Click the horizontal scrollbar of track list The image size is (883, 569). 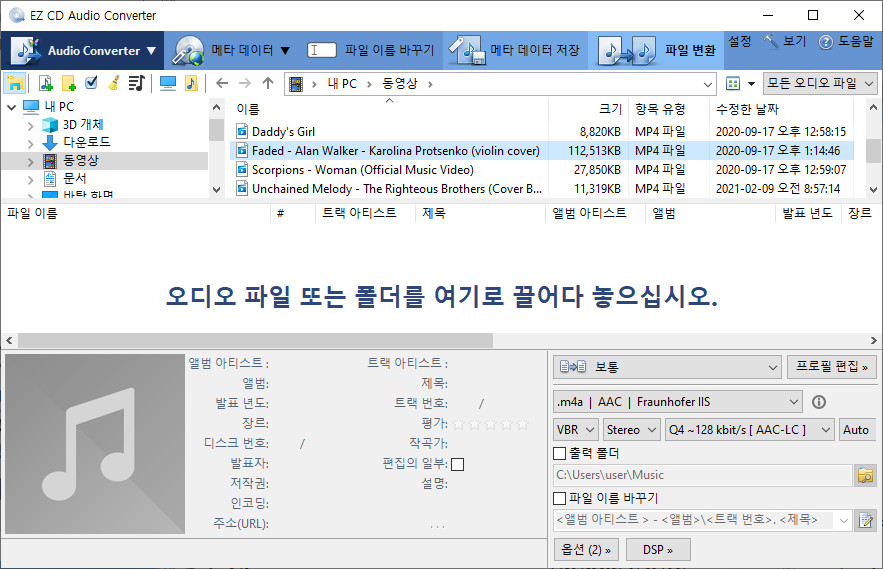tap(255, 340)
